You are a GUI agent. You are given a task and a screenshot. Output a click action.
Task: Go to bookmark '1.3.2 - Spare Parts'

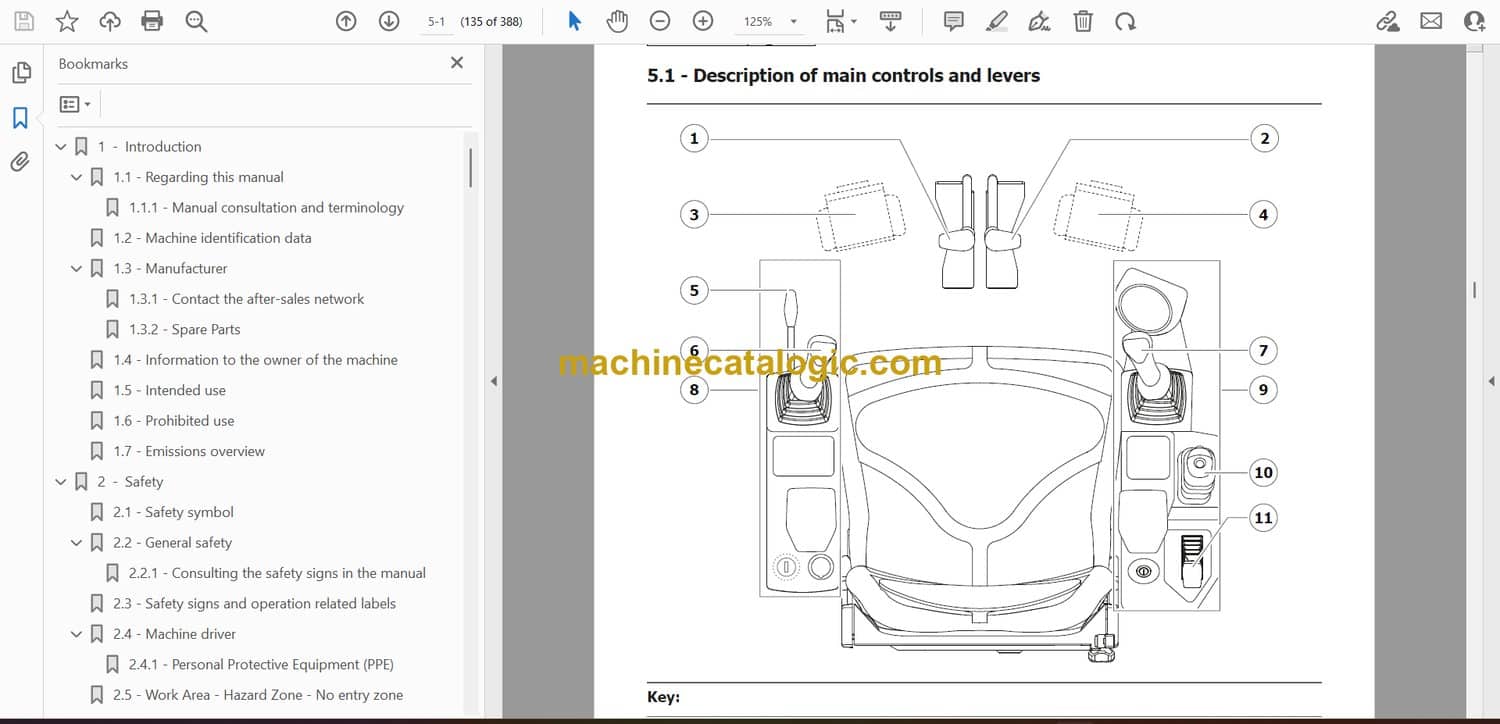click(x=184, y=330)
